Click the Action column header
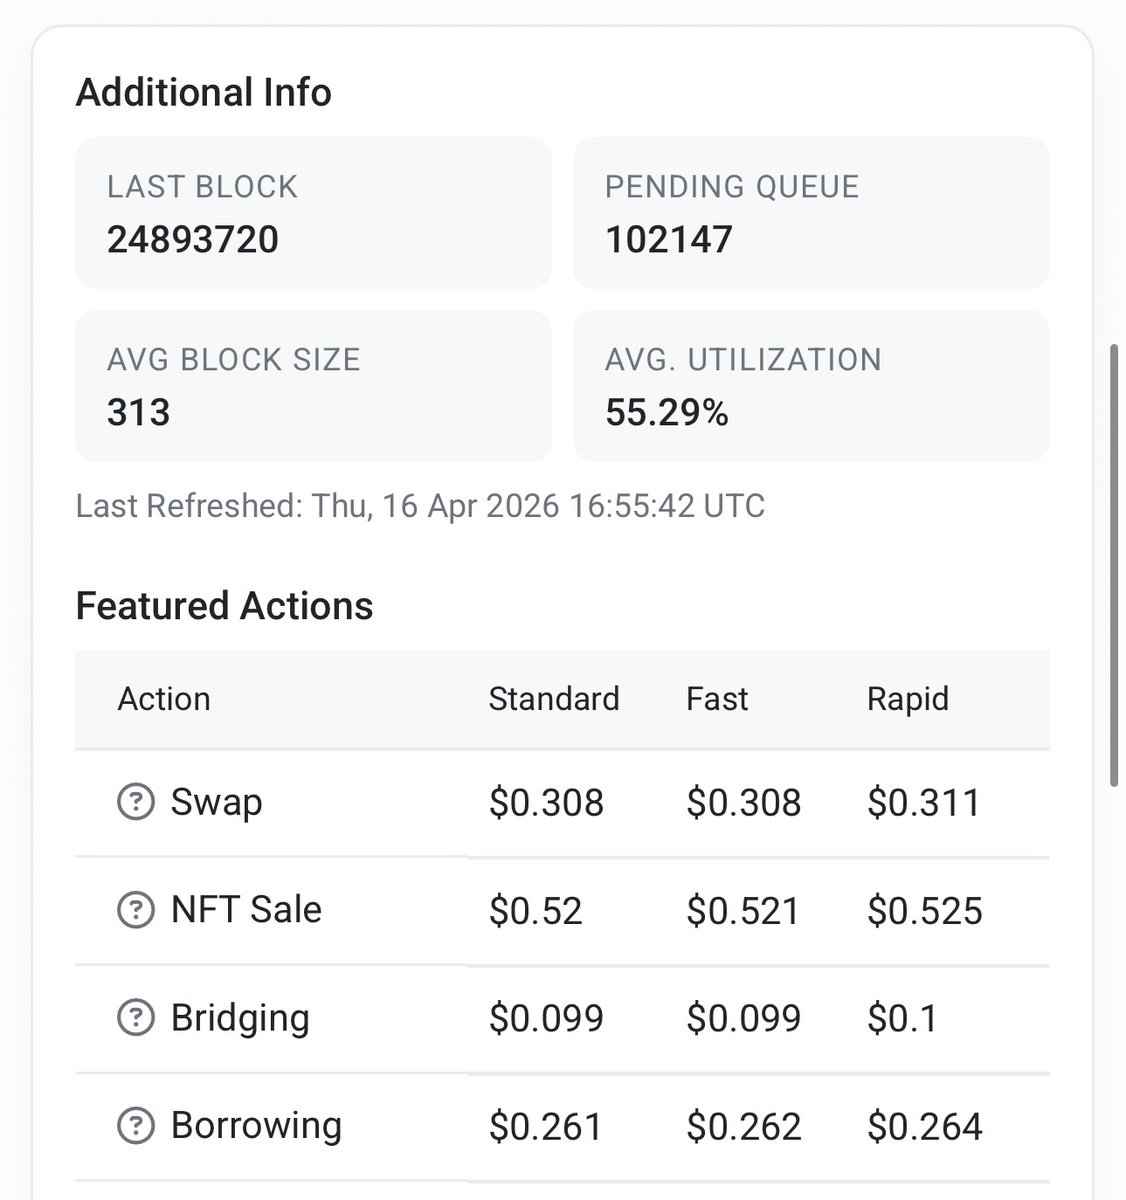The image size is (1126, 1200). (164, 698)
